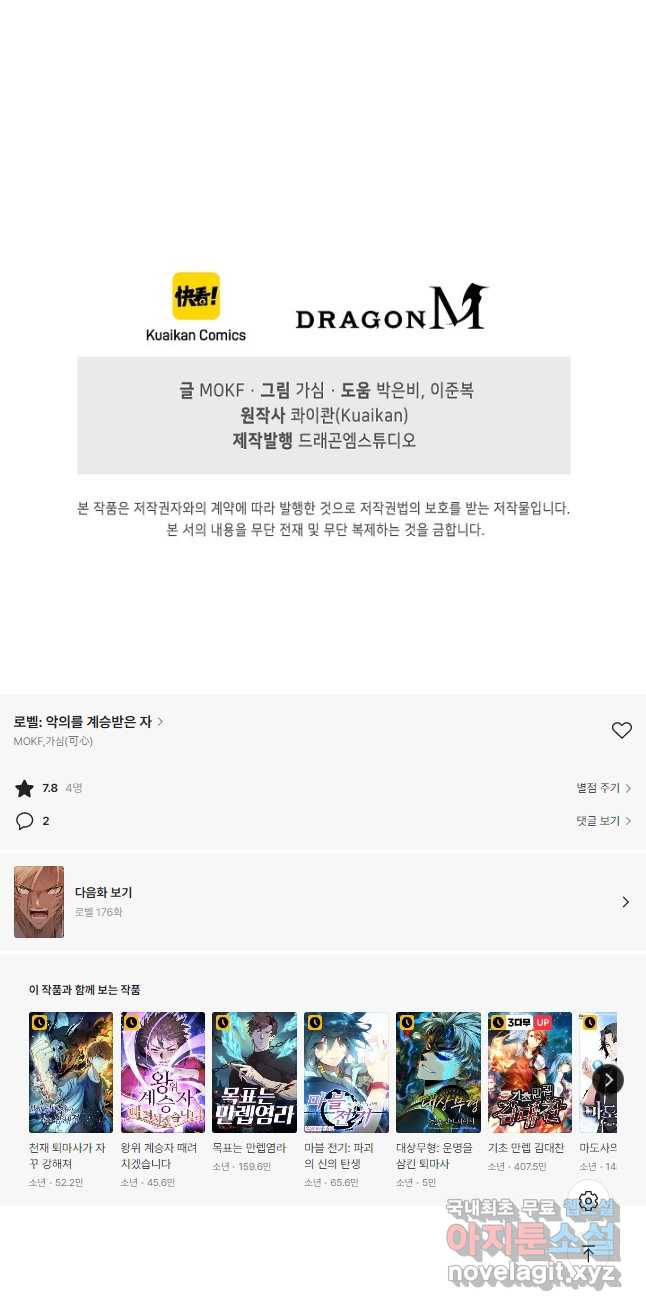Open 왕위 계승자 때려치겠습니다 cover

(163, 1072)
